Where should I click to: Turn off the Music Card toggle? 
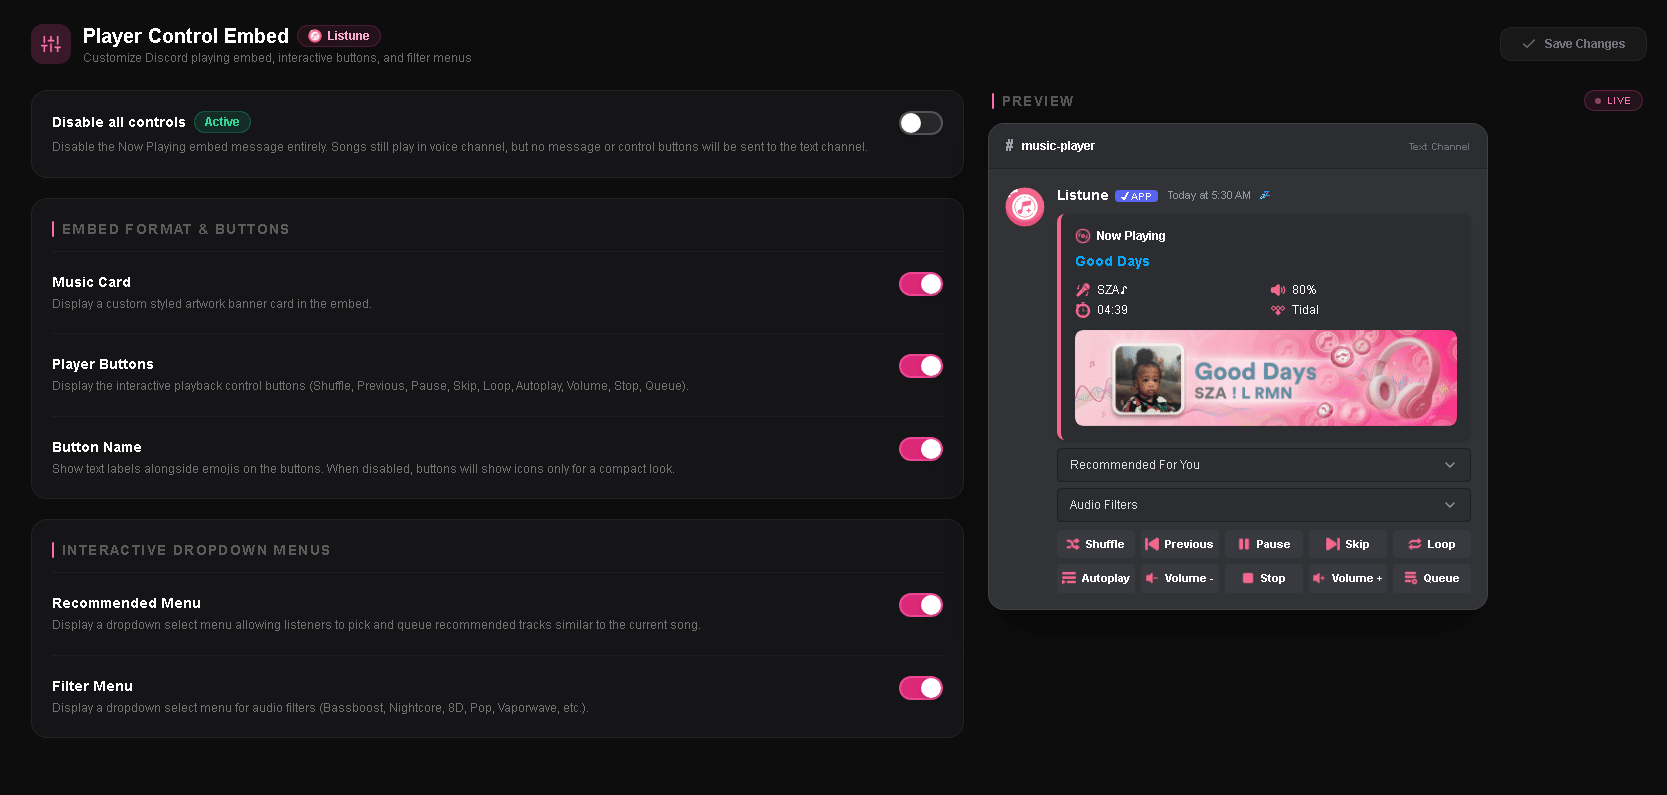(921, 284)
